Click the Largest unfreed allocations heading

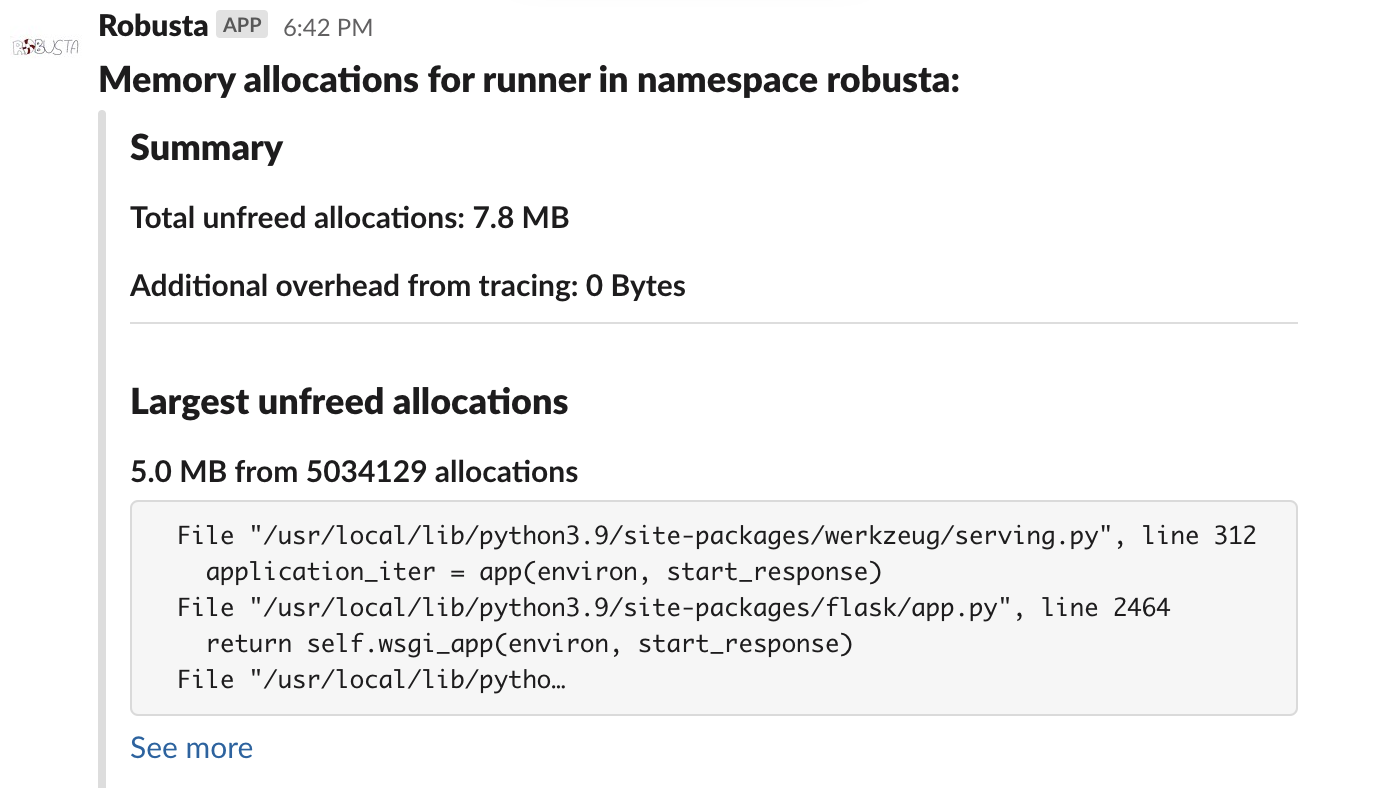click(349, 401)
